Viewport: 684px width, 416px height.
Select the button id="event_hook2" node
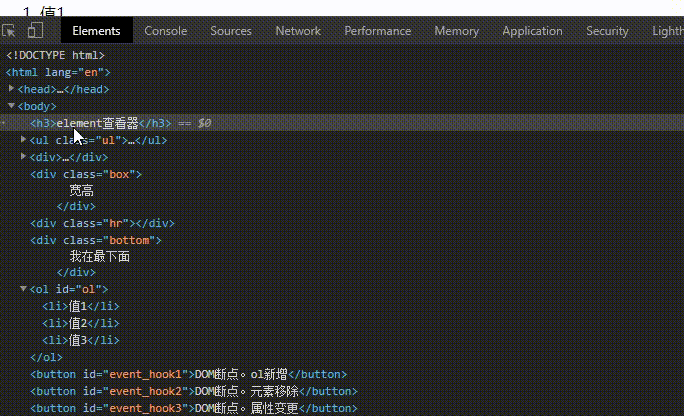point(194,392)
